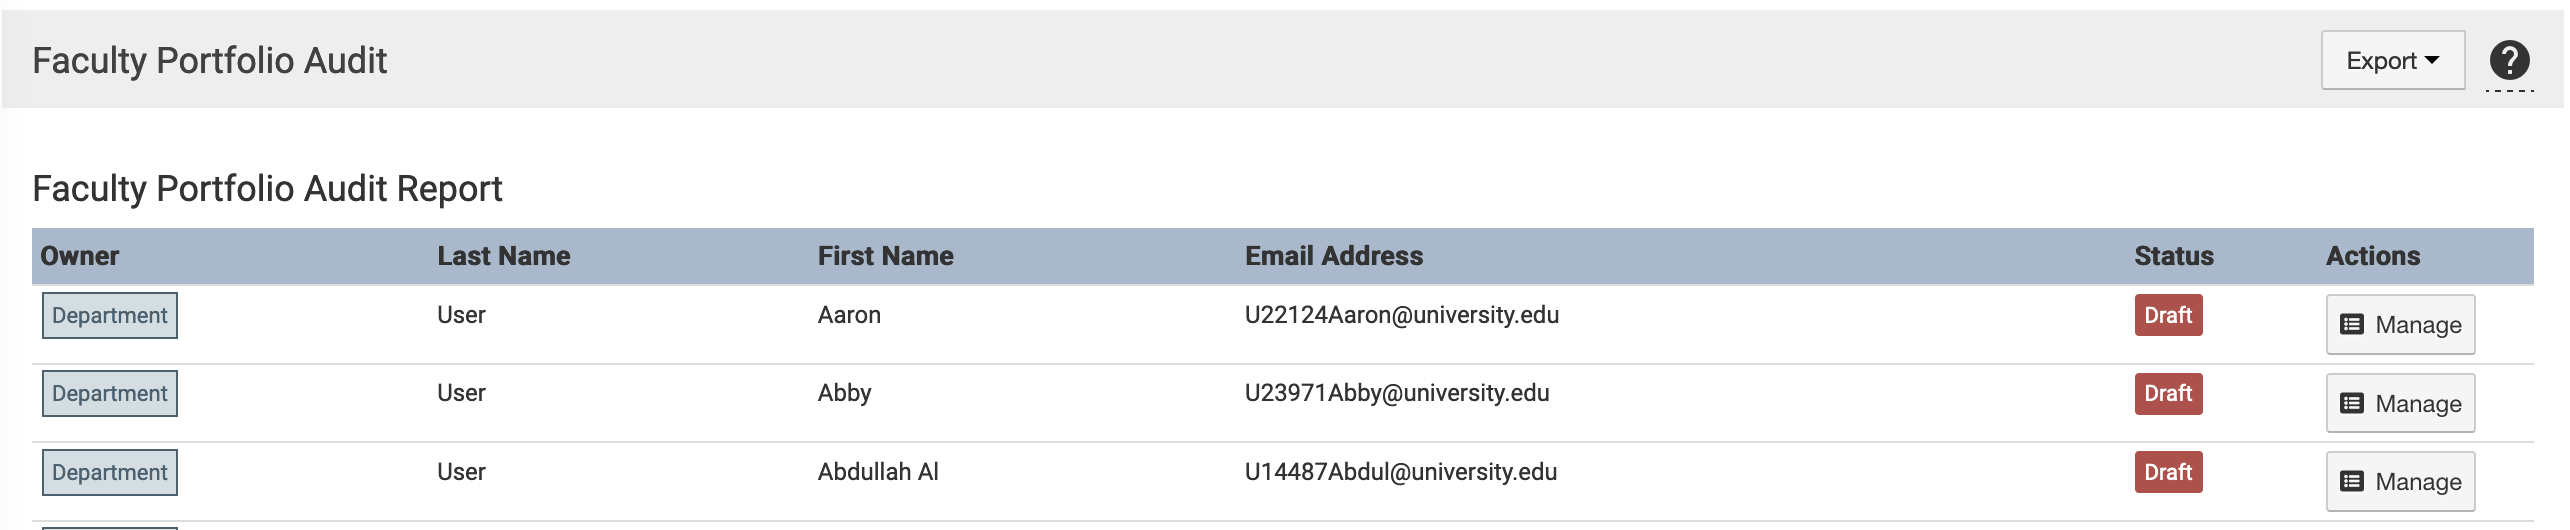Click the Draft status badge for Abdullah Al
This screenshot has width=2570, height=530.
coord(2167,473)
